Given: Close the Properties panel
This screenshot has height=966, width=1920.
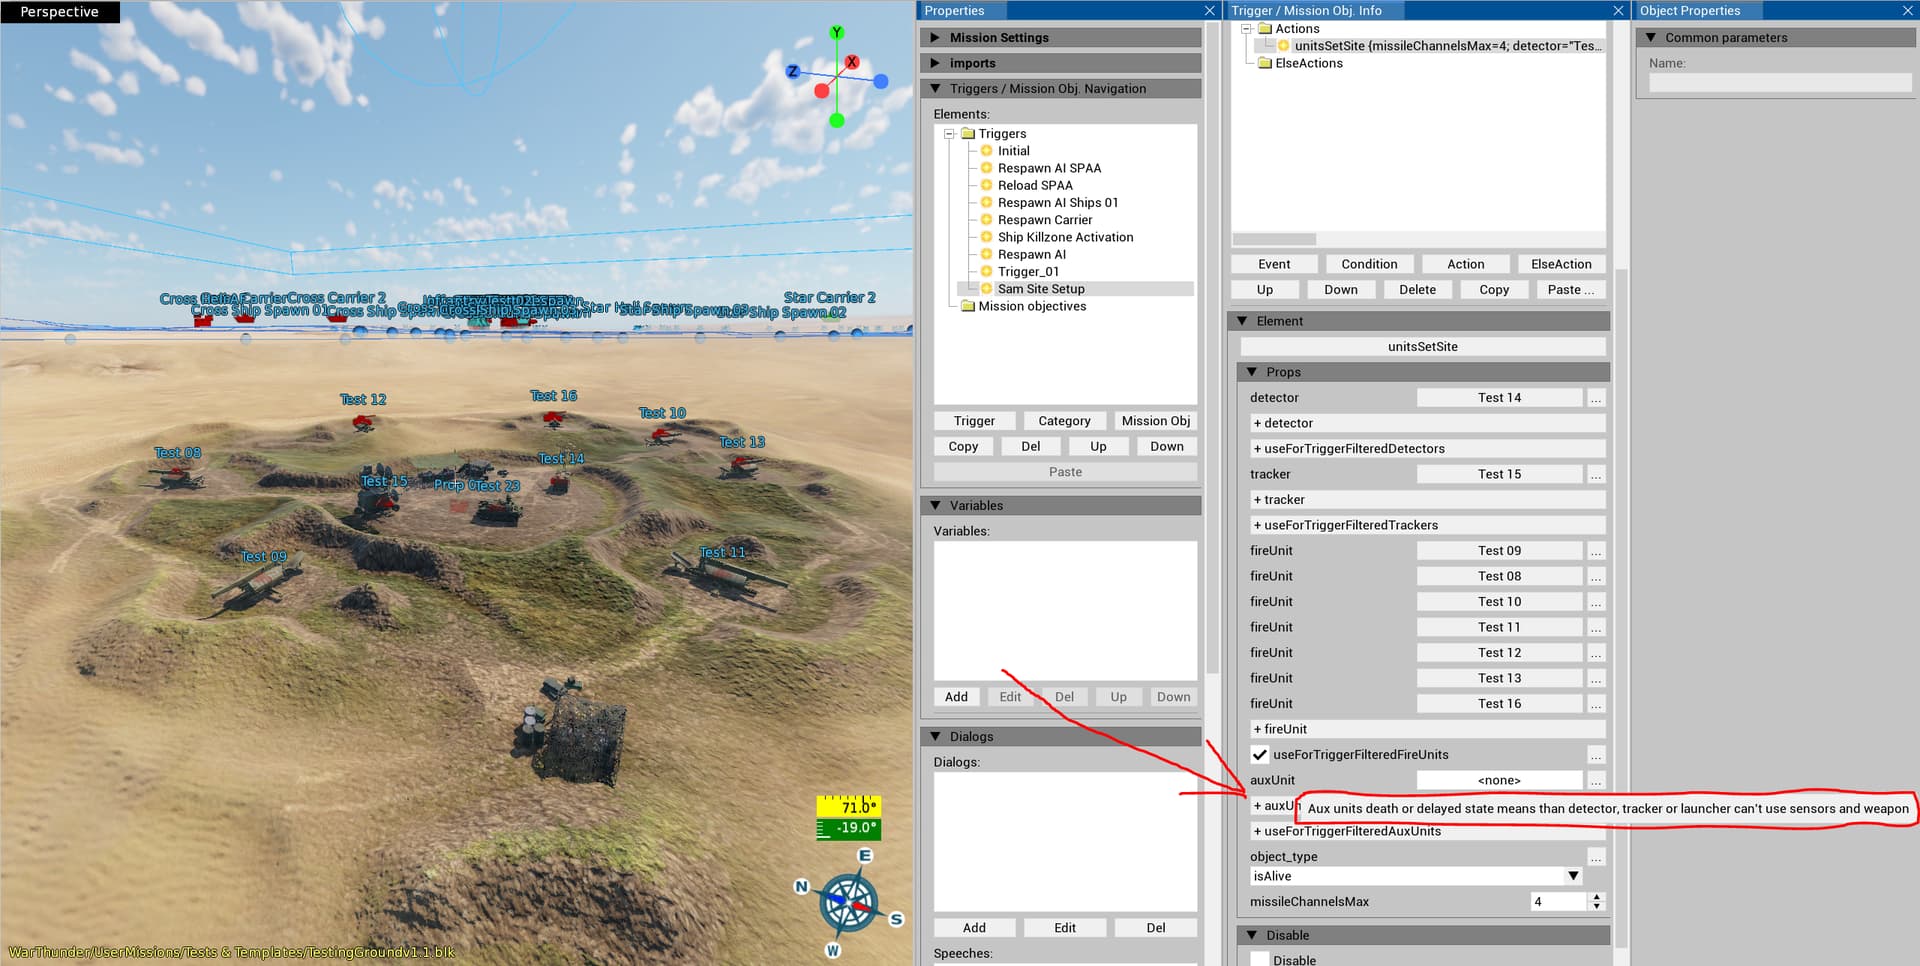Looking at the screenshot, I should (x=1209, y=11).
